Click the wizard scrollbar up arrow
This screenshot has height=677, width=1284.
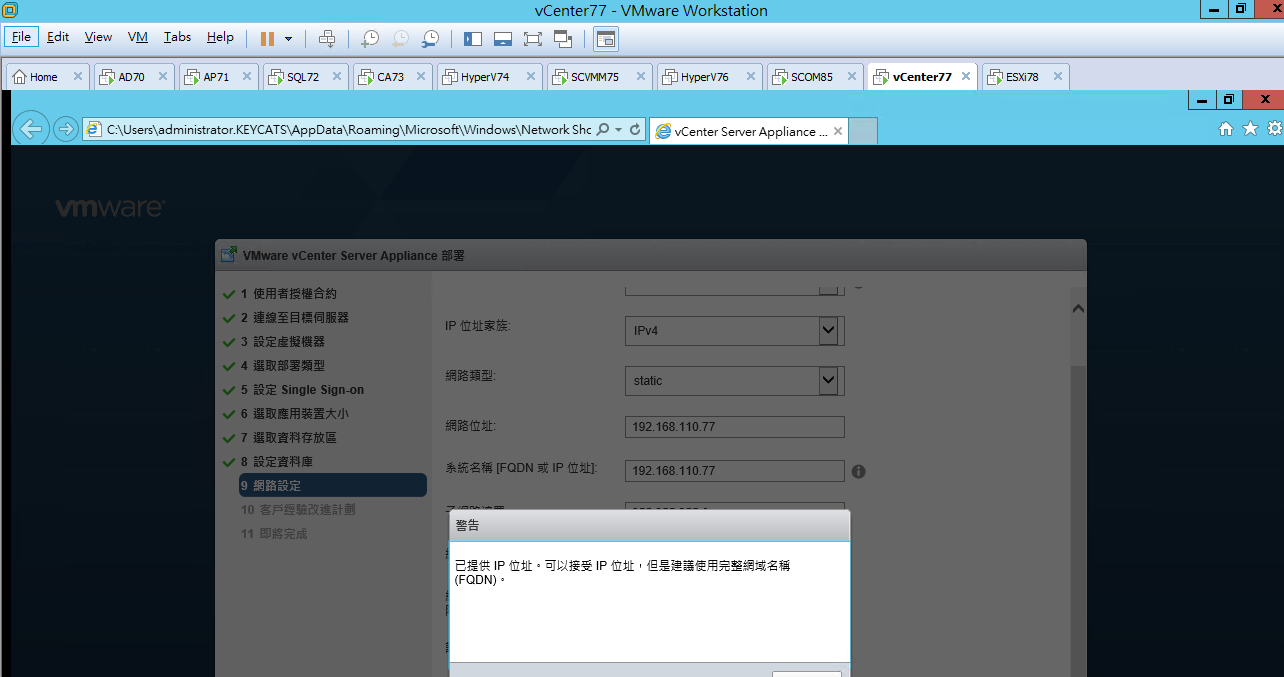[x=1077, y=310]
